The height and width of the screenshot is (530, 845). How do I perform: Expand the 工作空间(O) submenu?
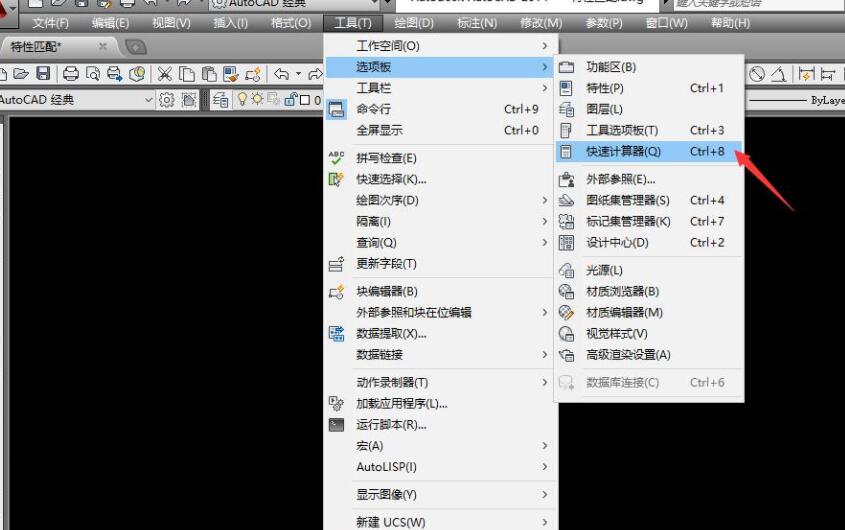(441, 46)
